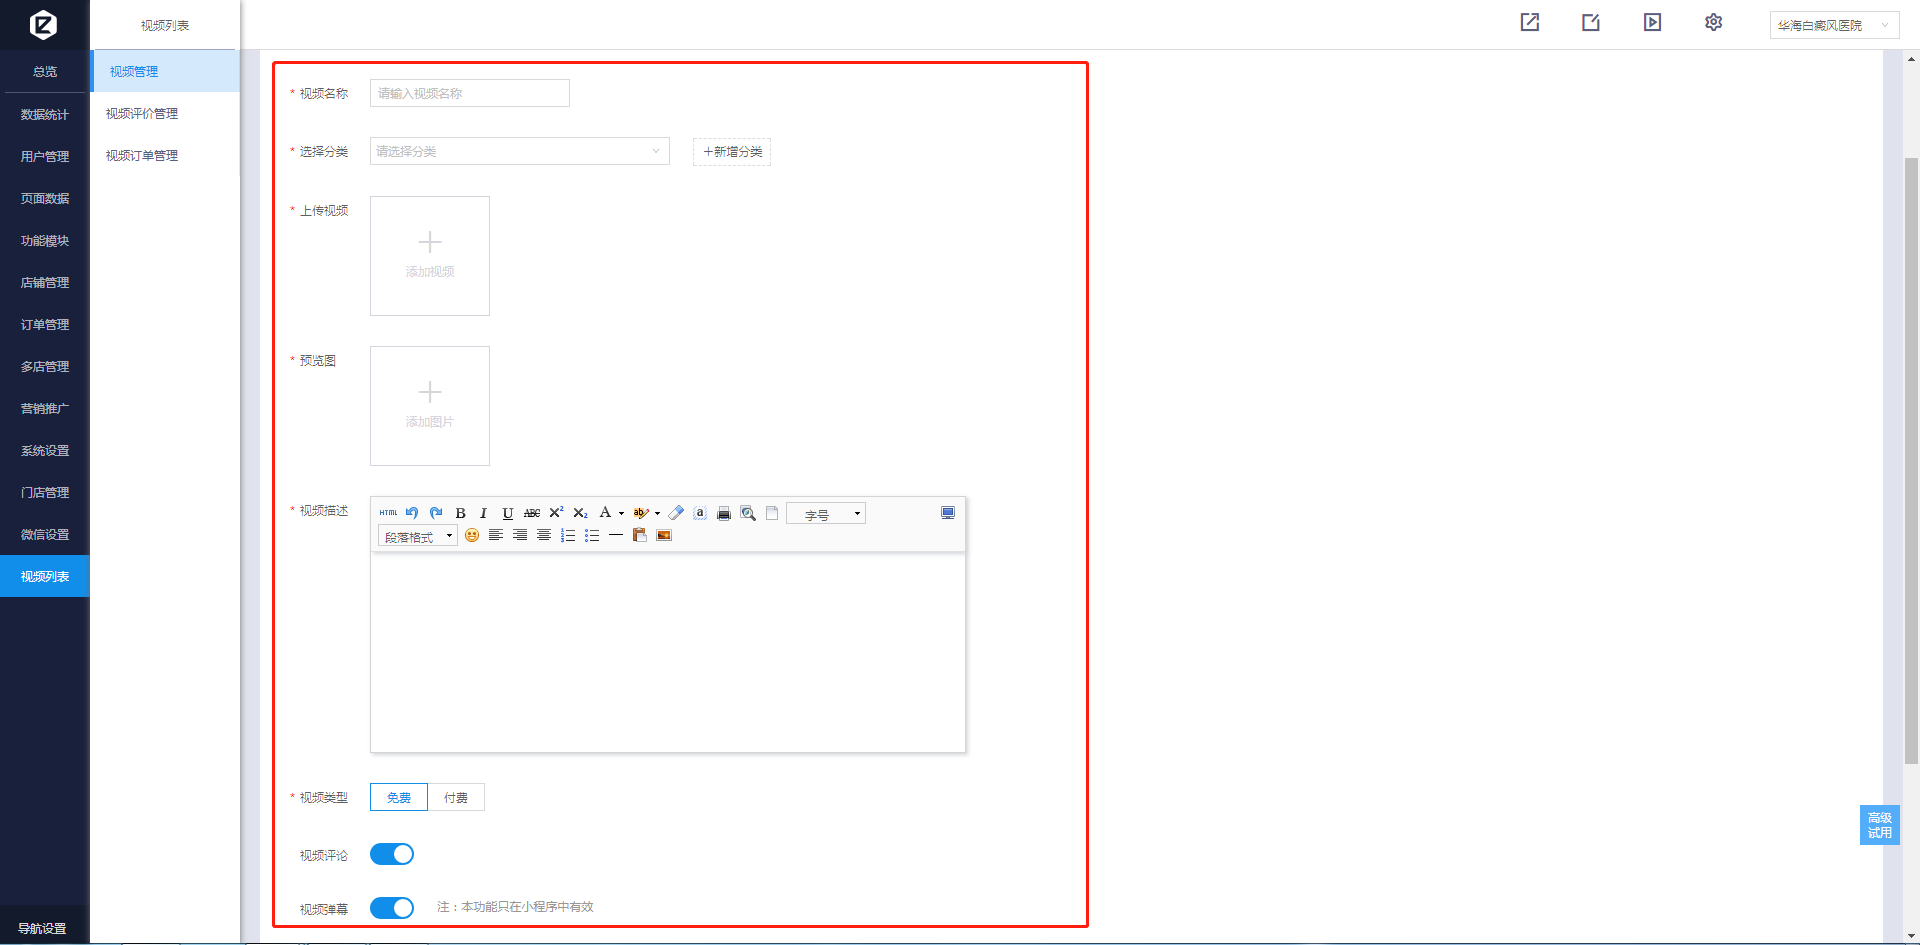Open the 请选择分类 category dropdown
The height and width of the screenshot is (945, 1920).
tap(519, 151)
